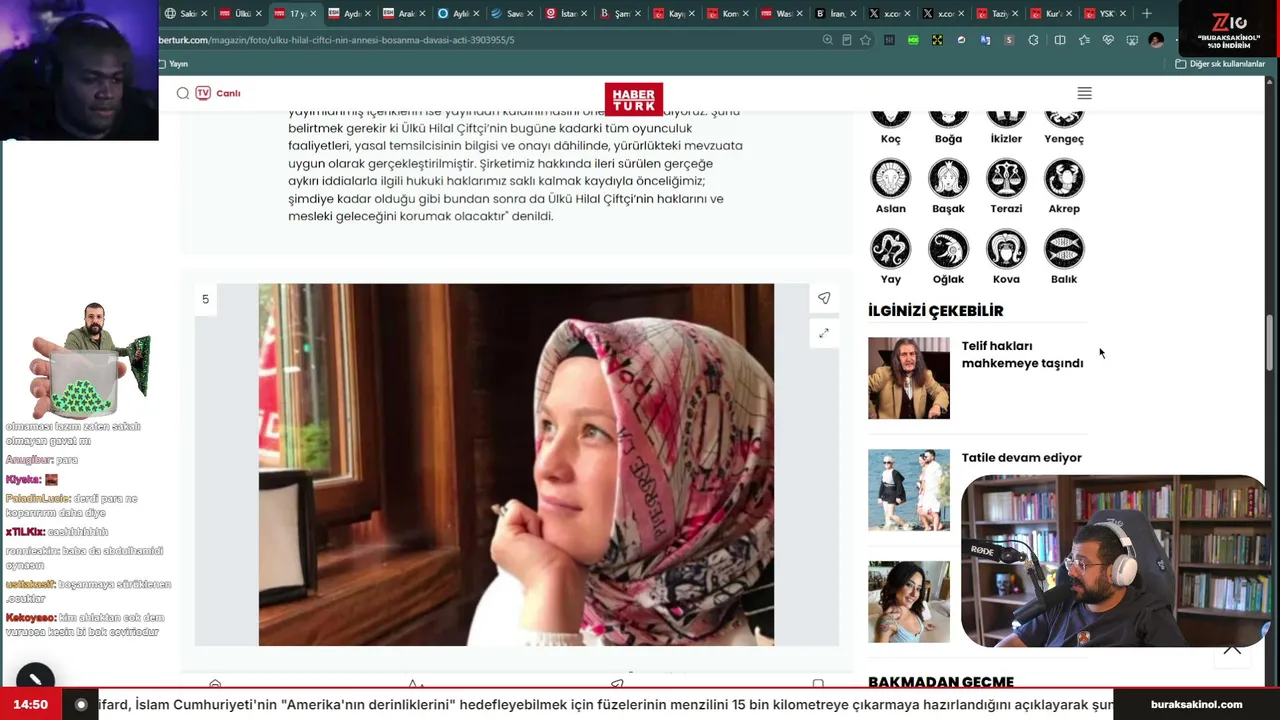Open the green NOX browser extension
Viewport: 1280px width, 720px height.
point(913,40)
